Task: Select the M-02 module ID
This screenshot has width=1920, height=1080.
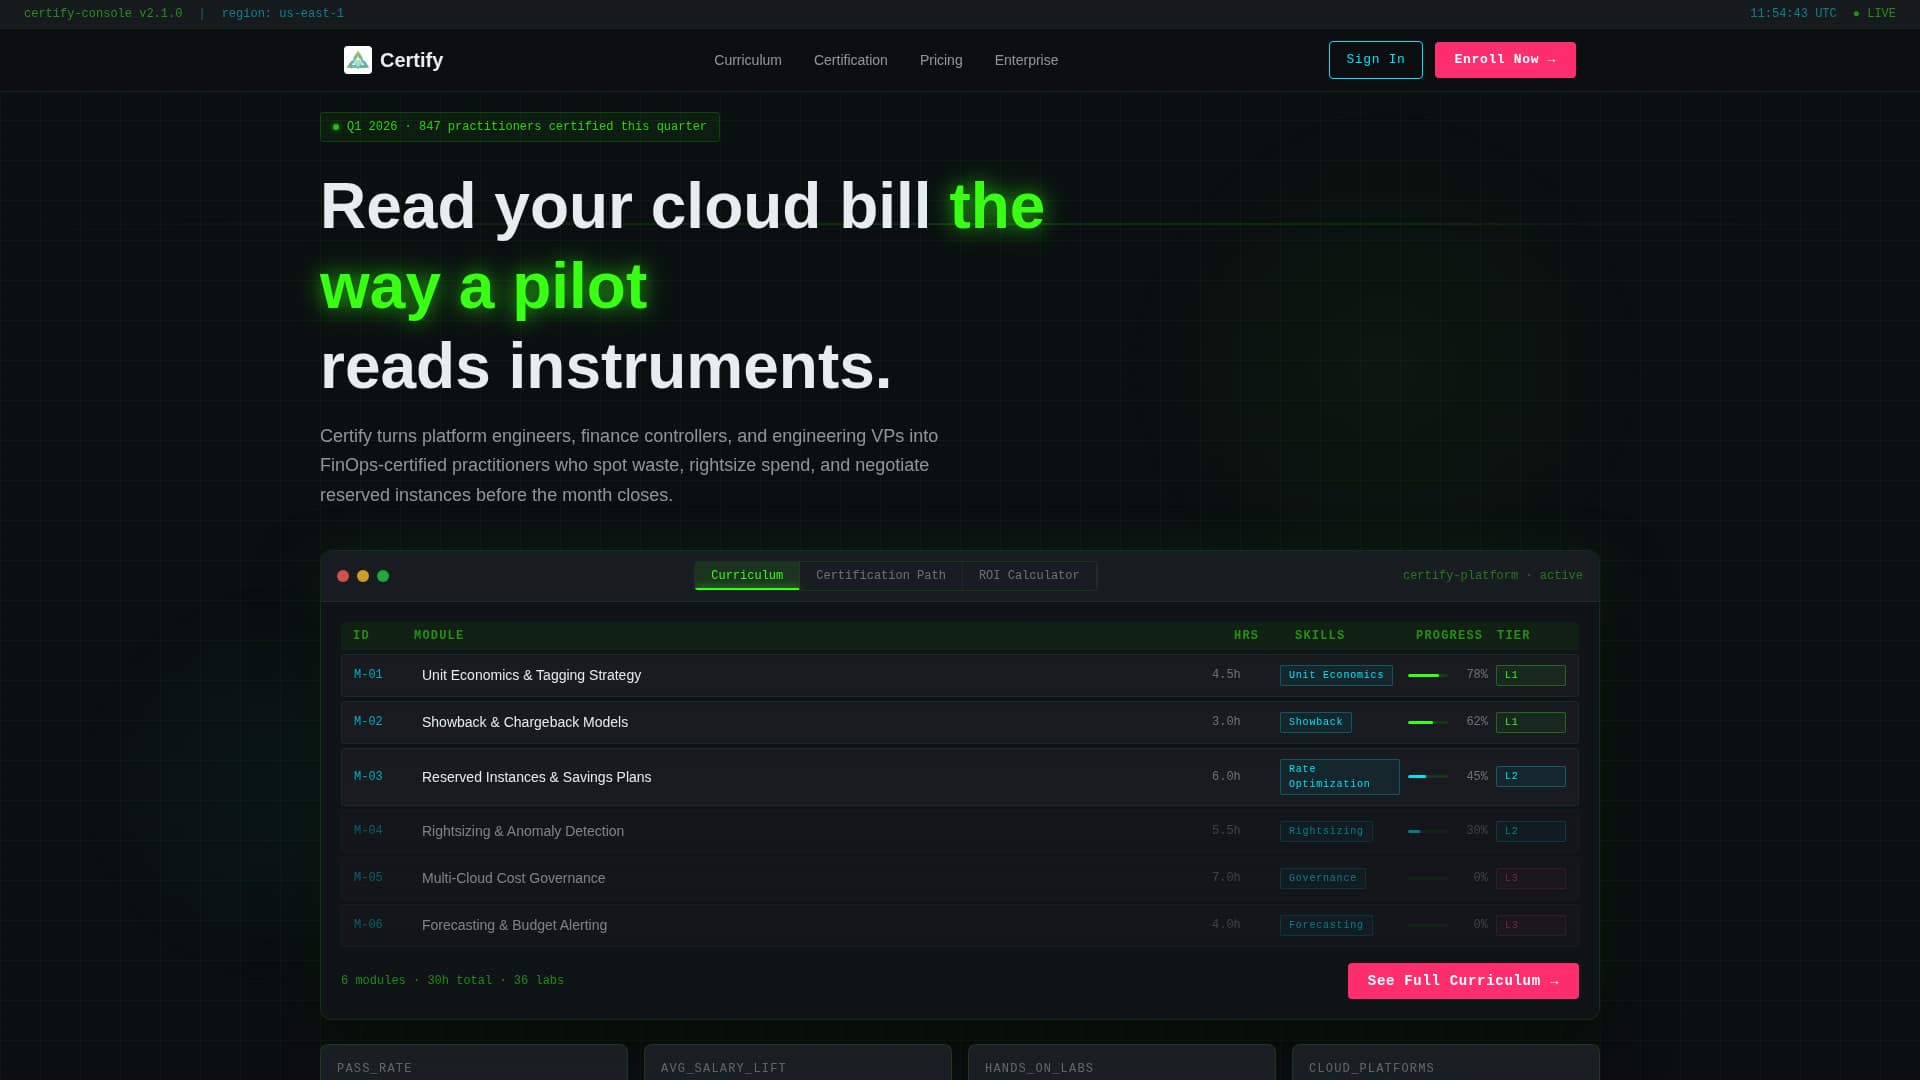Action: pyautogui.click(x=368, y=722)
